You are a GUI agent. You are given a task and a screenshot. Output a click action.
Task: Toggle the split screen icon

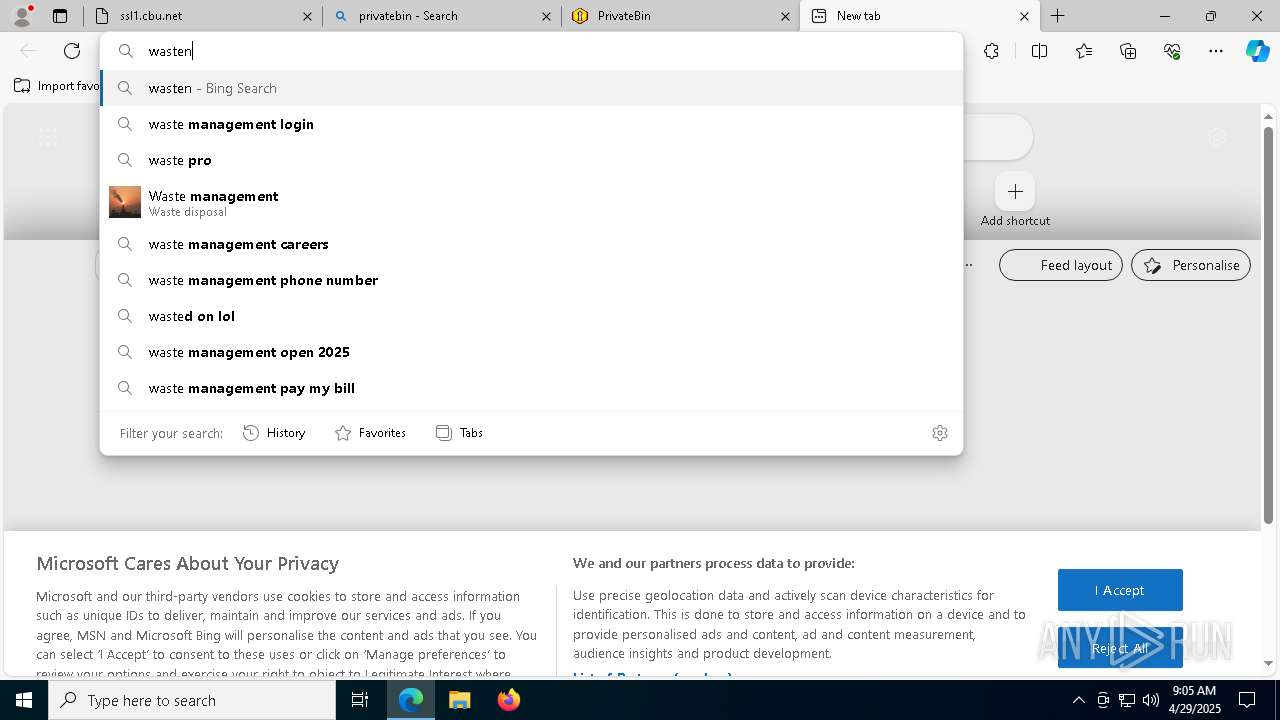pyautogui.click(x=1039, y=51)
